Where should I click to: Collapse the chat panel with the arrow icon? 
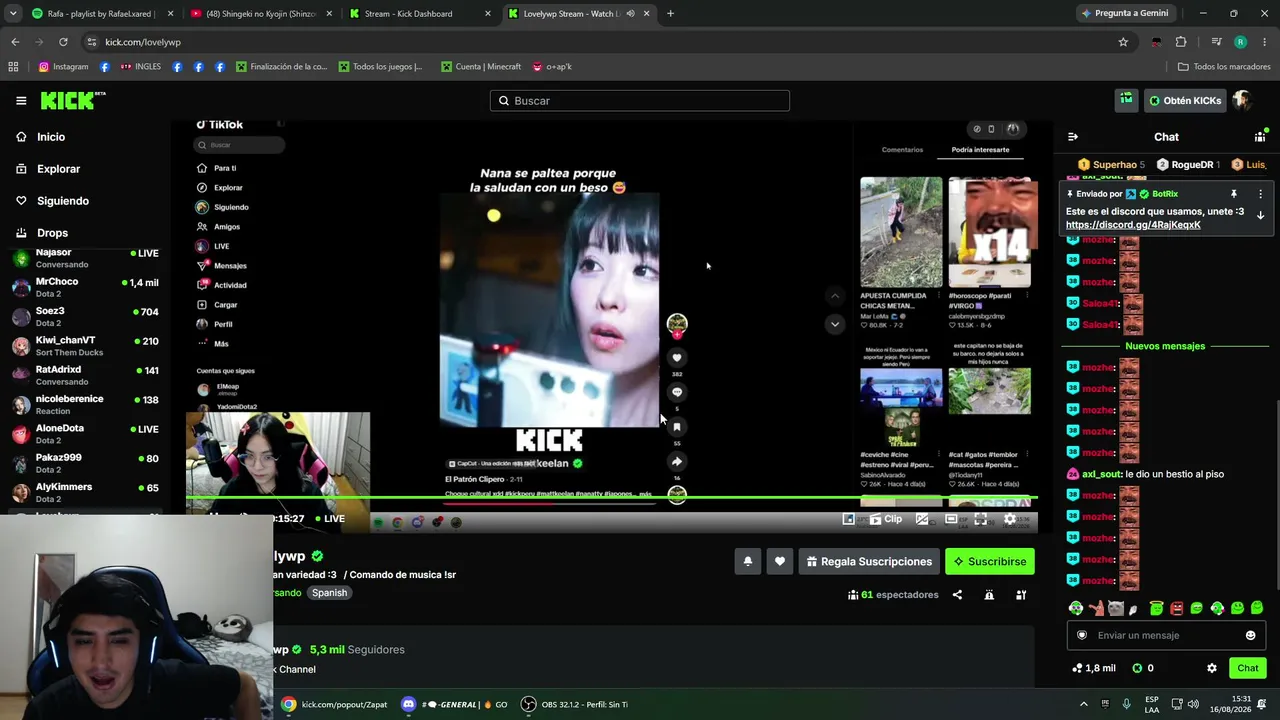[x=1073, y=137]
